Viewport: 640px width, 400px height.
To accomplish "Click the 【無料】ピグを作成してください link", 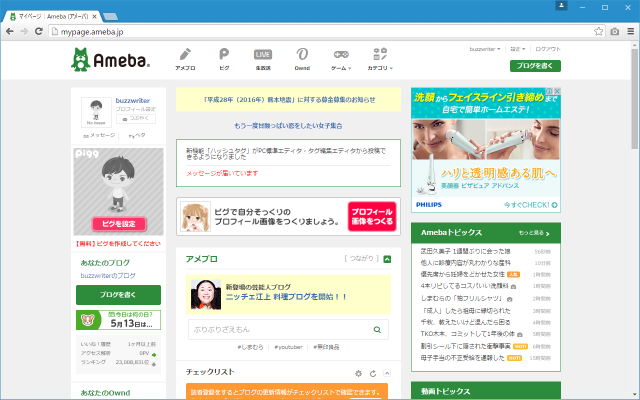I will pyautogui.click(x=118, y=244).
